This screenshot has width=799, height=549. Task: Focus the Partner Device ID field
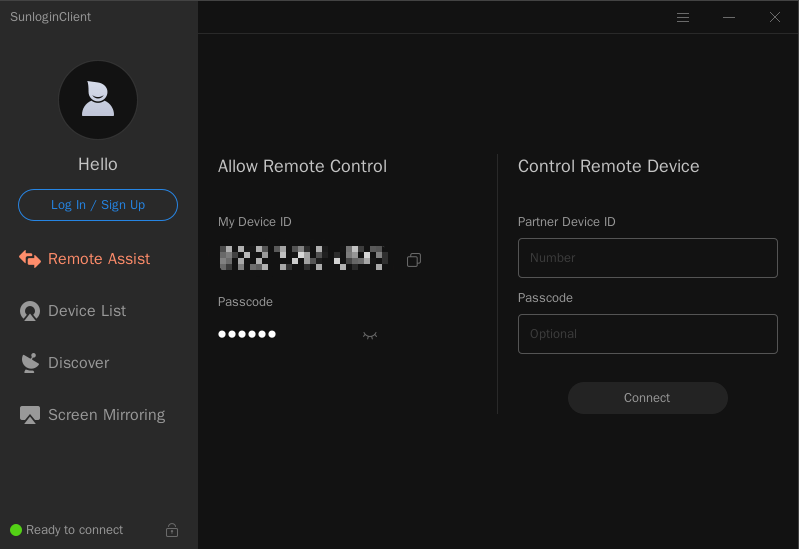pyautogui.click(x=648, y=258)
